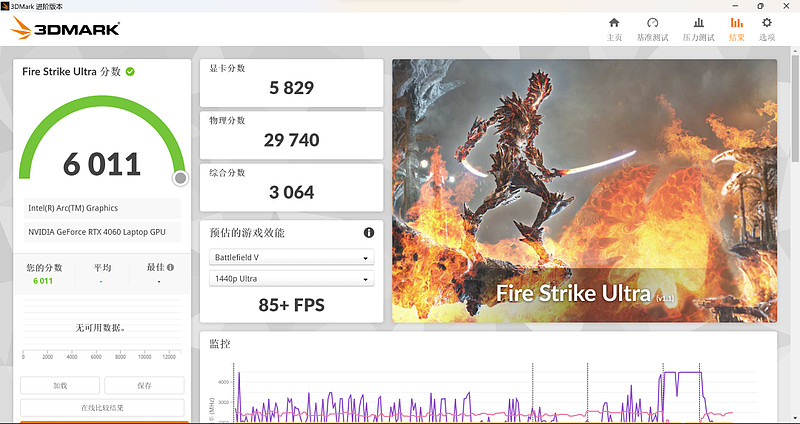Click the combined score 3 064 value
The width and height of the screenshot is (800, 424).
click(291, 192)
